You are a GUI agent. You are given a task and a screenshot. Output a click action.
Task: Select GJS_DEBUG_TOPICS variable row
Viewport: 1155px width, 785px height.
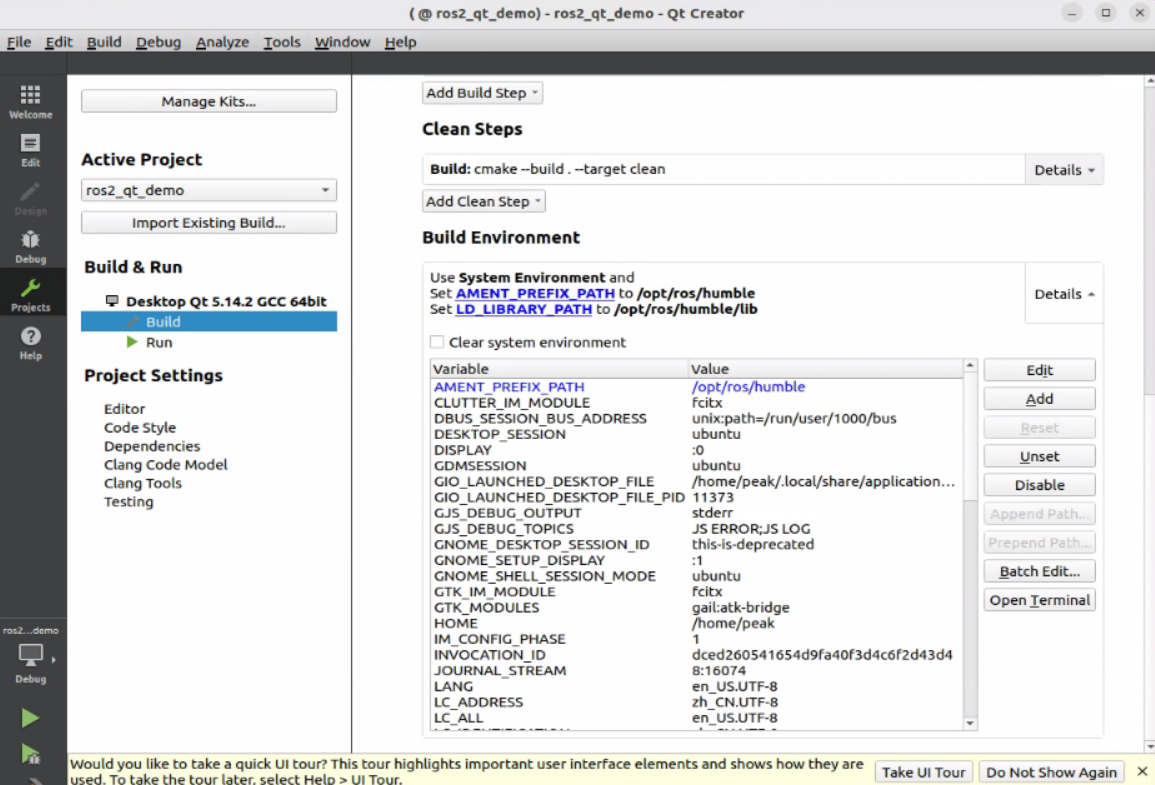click(696, 529)
